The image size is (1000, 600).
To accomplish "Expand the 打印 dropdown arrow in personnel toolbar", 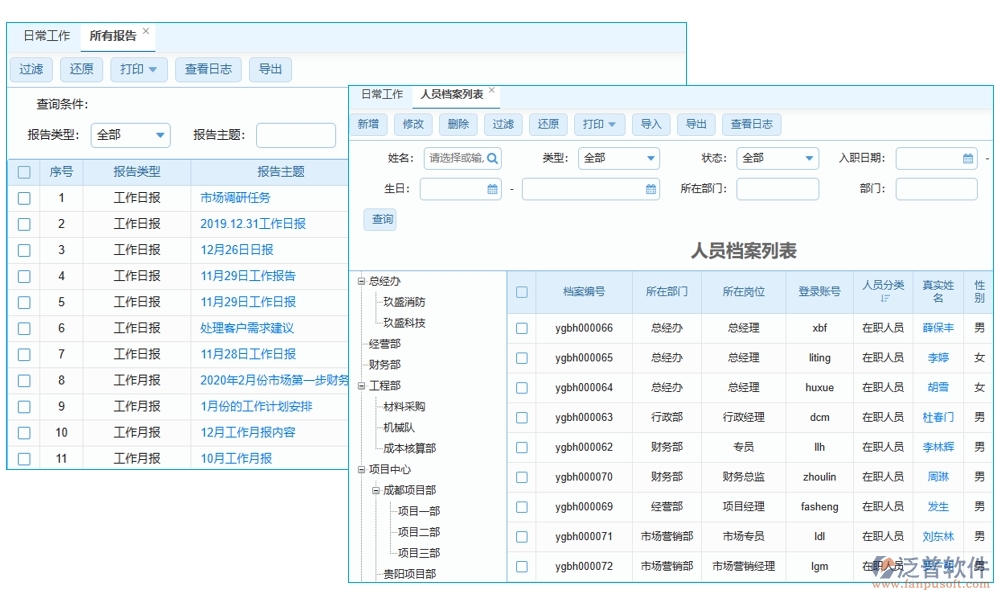I will 611,124.
